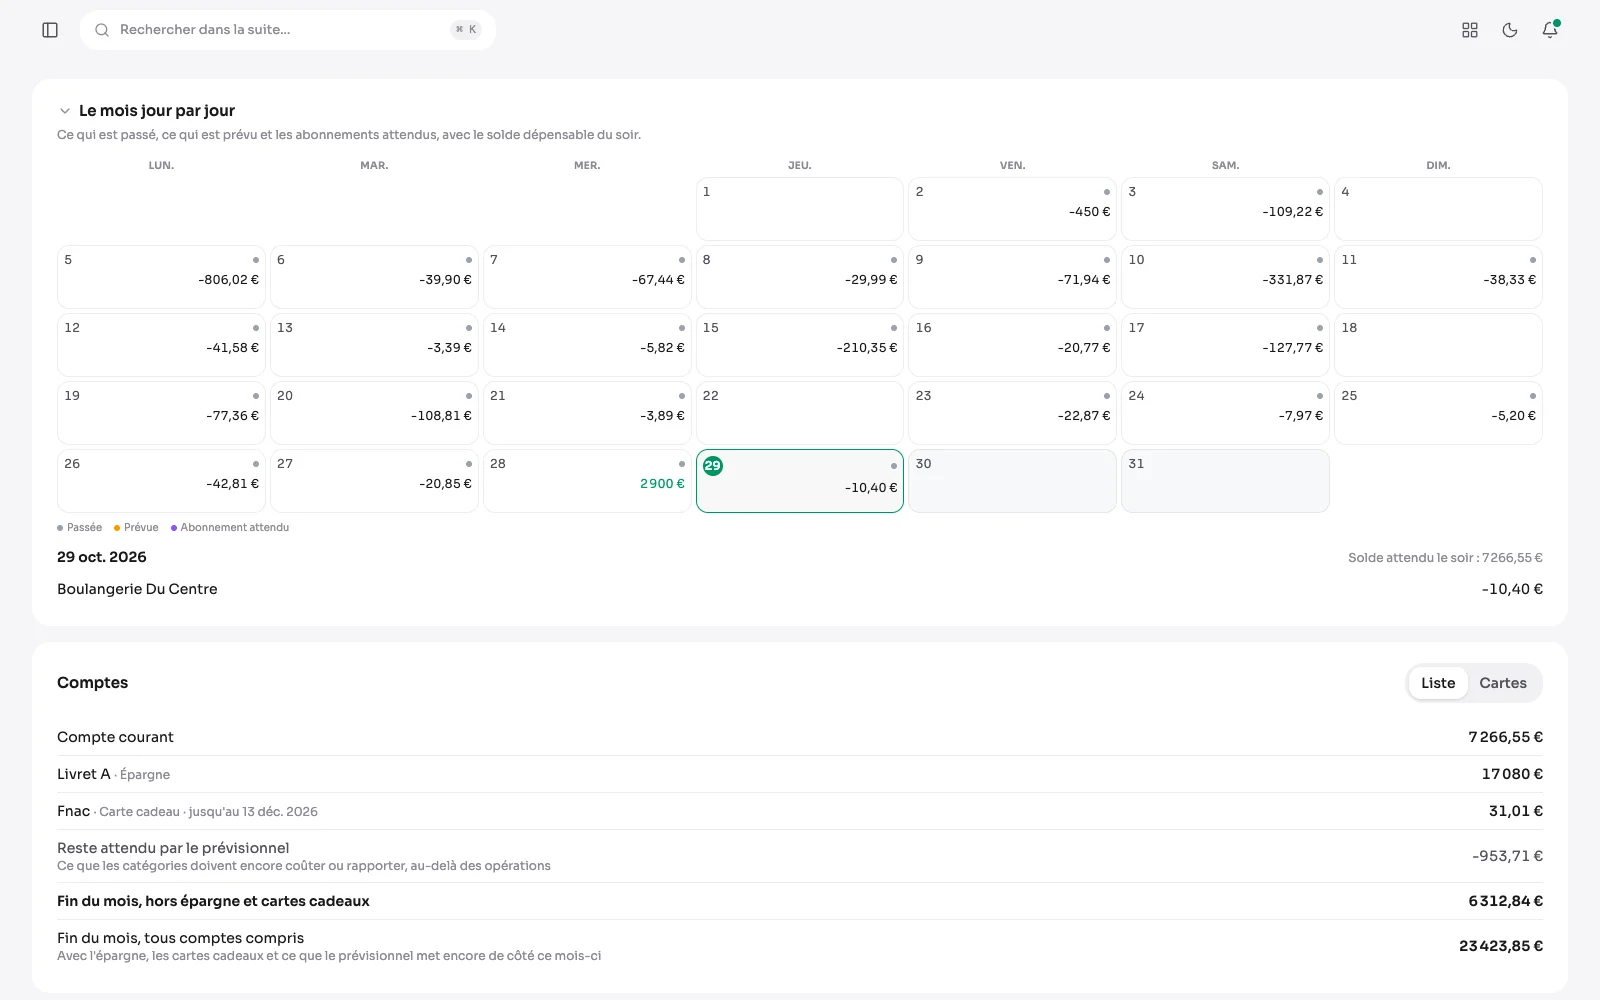Select day 10 with -331,87 €
1600x1000 pixels.
click(1225, 277)
